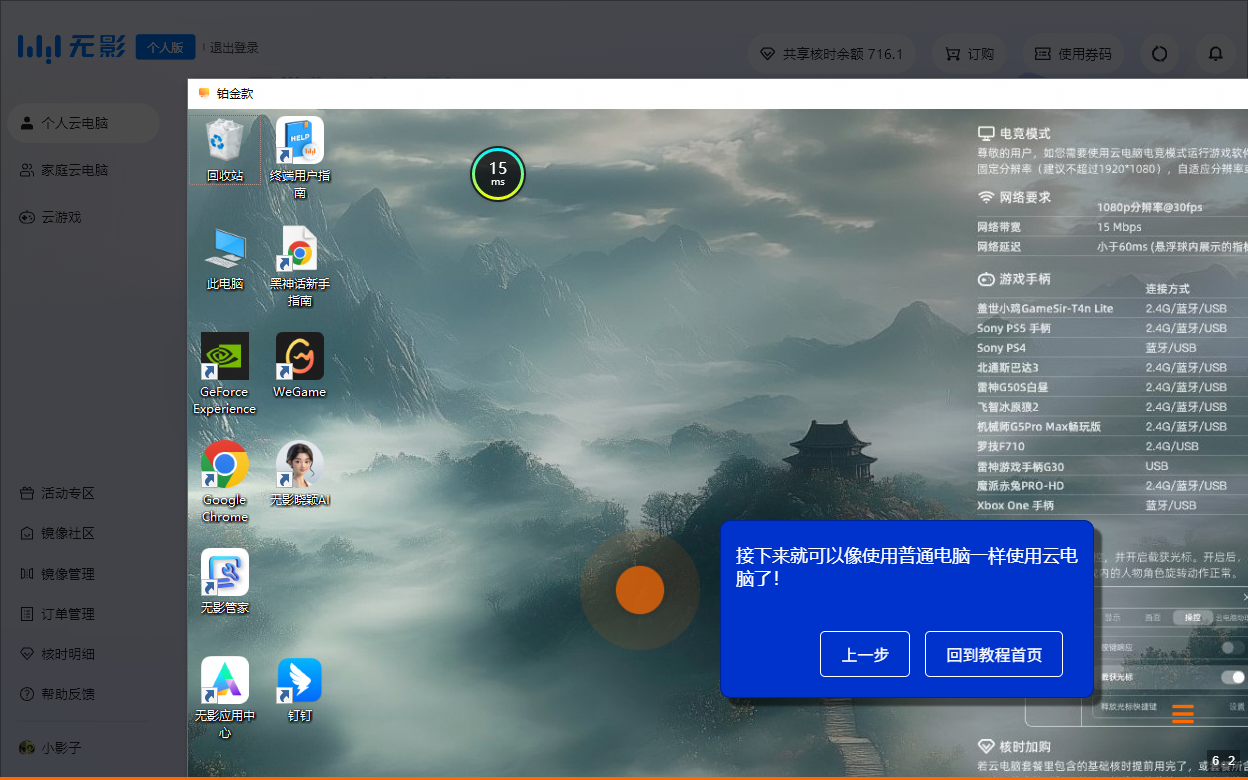Image resolution: width=1248 pixels, height=780 pixels.
Task: Click 回到教程首页 to return to tutorial home
Action: coord(993,654)
